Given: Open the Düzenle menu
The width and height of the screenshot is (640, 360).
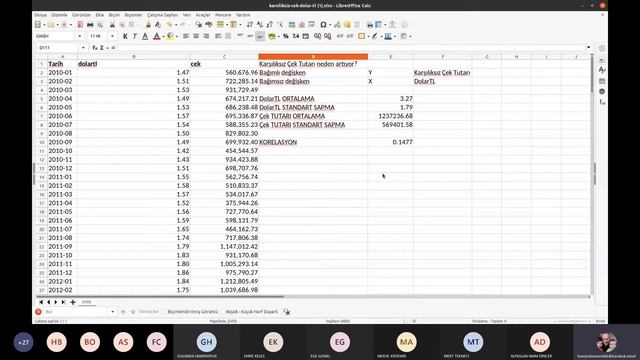Looking at the screenshot, I should (x=59, y=15).
